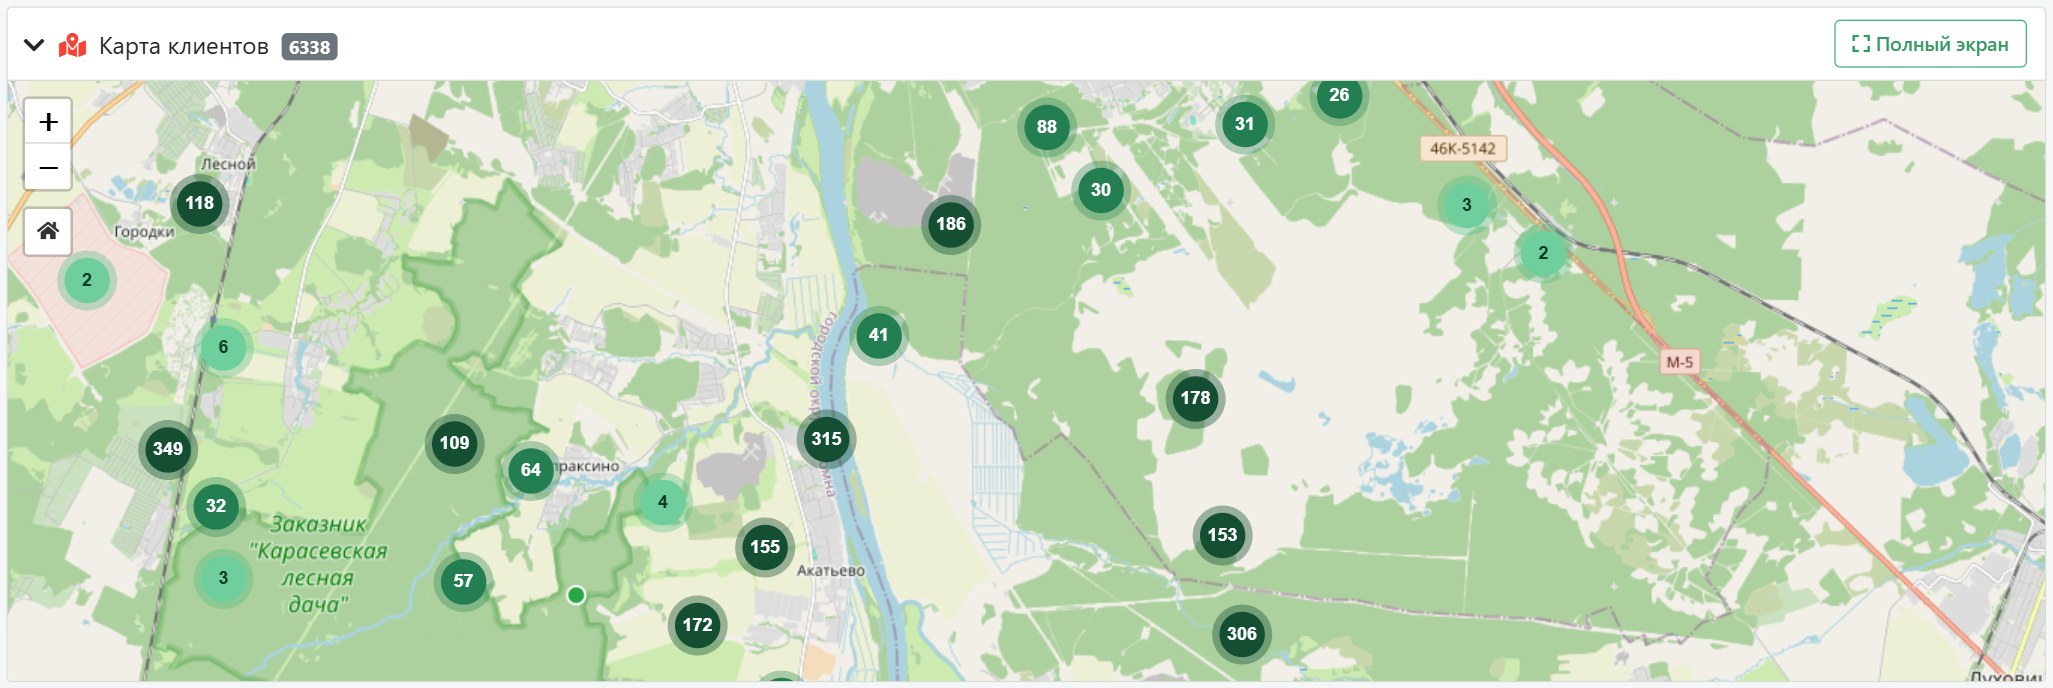Click the single green client point marker

coord(576,596)
